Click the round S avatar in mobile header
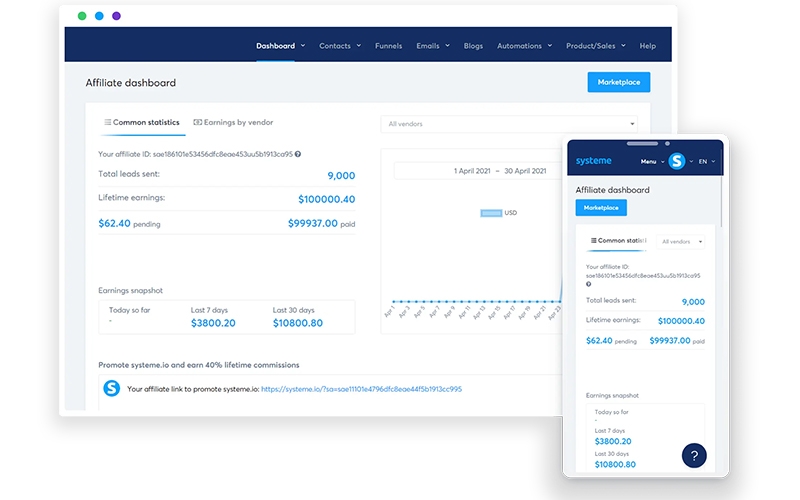800x500 pixels. click(x=677, y=161)
